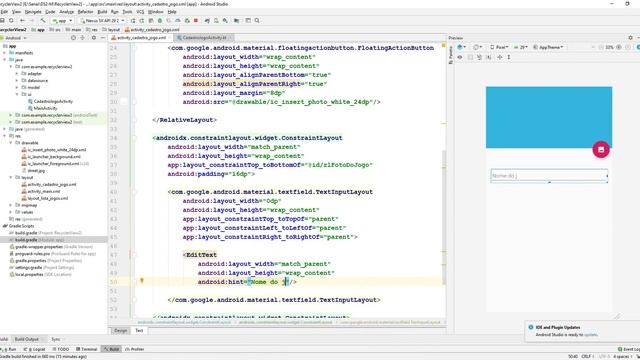Open the Build menu
Screen dimensions: 640x360
[x=102, y=12]
